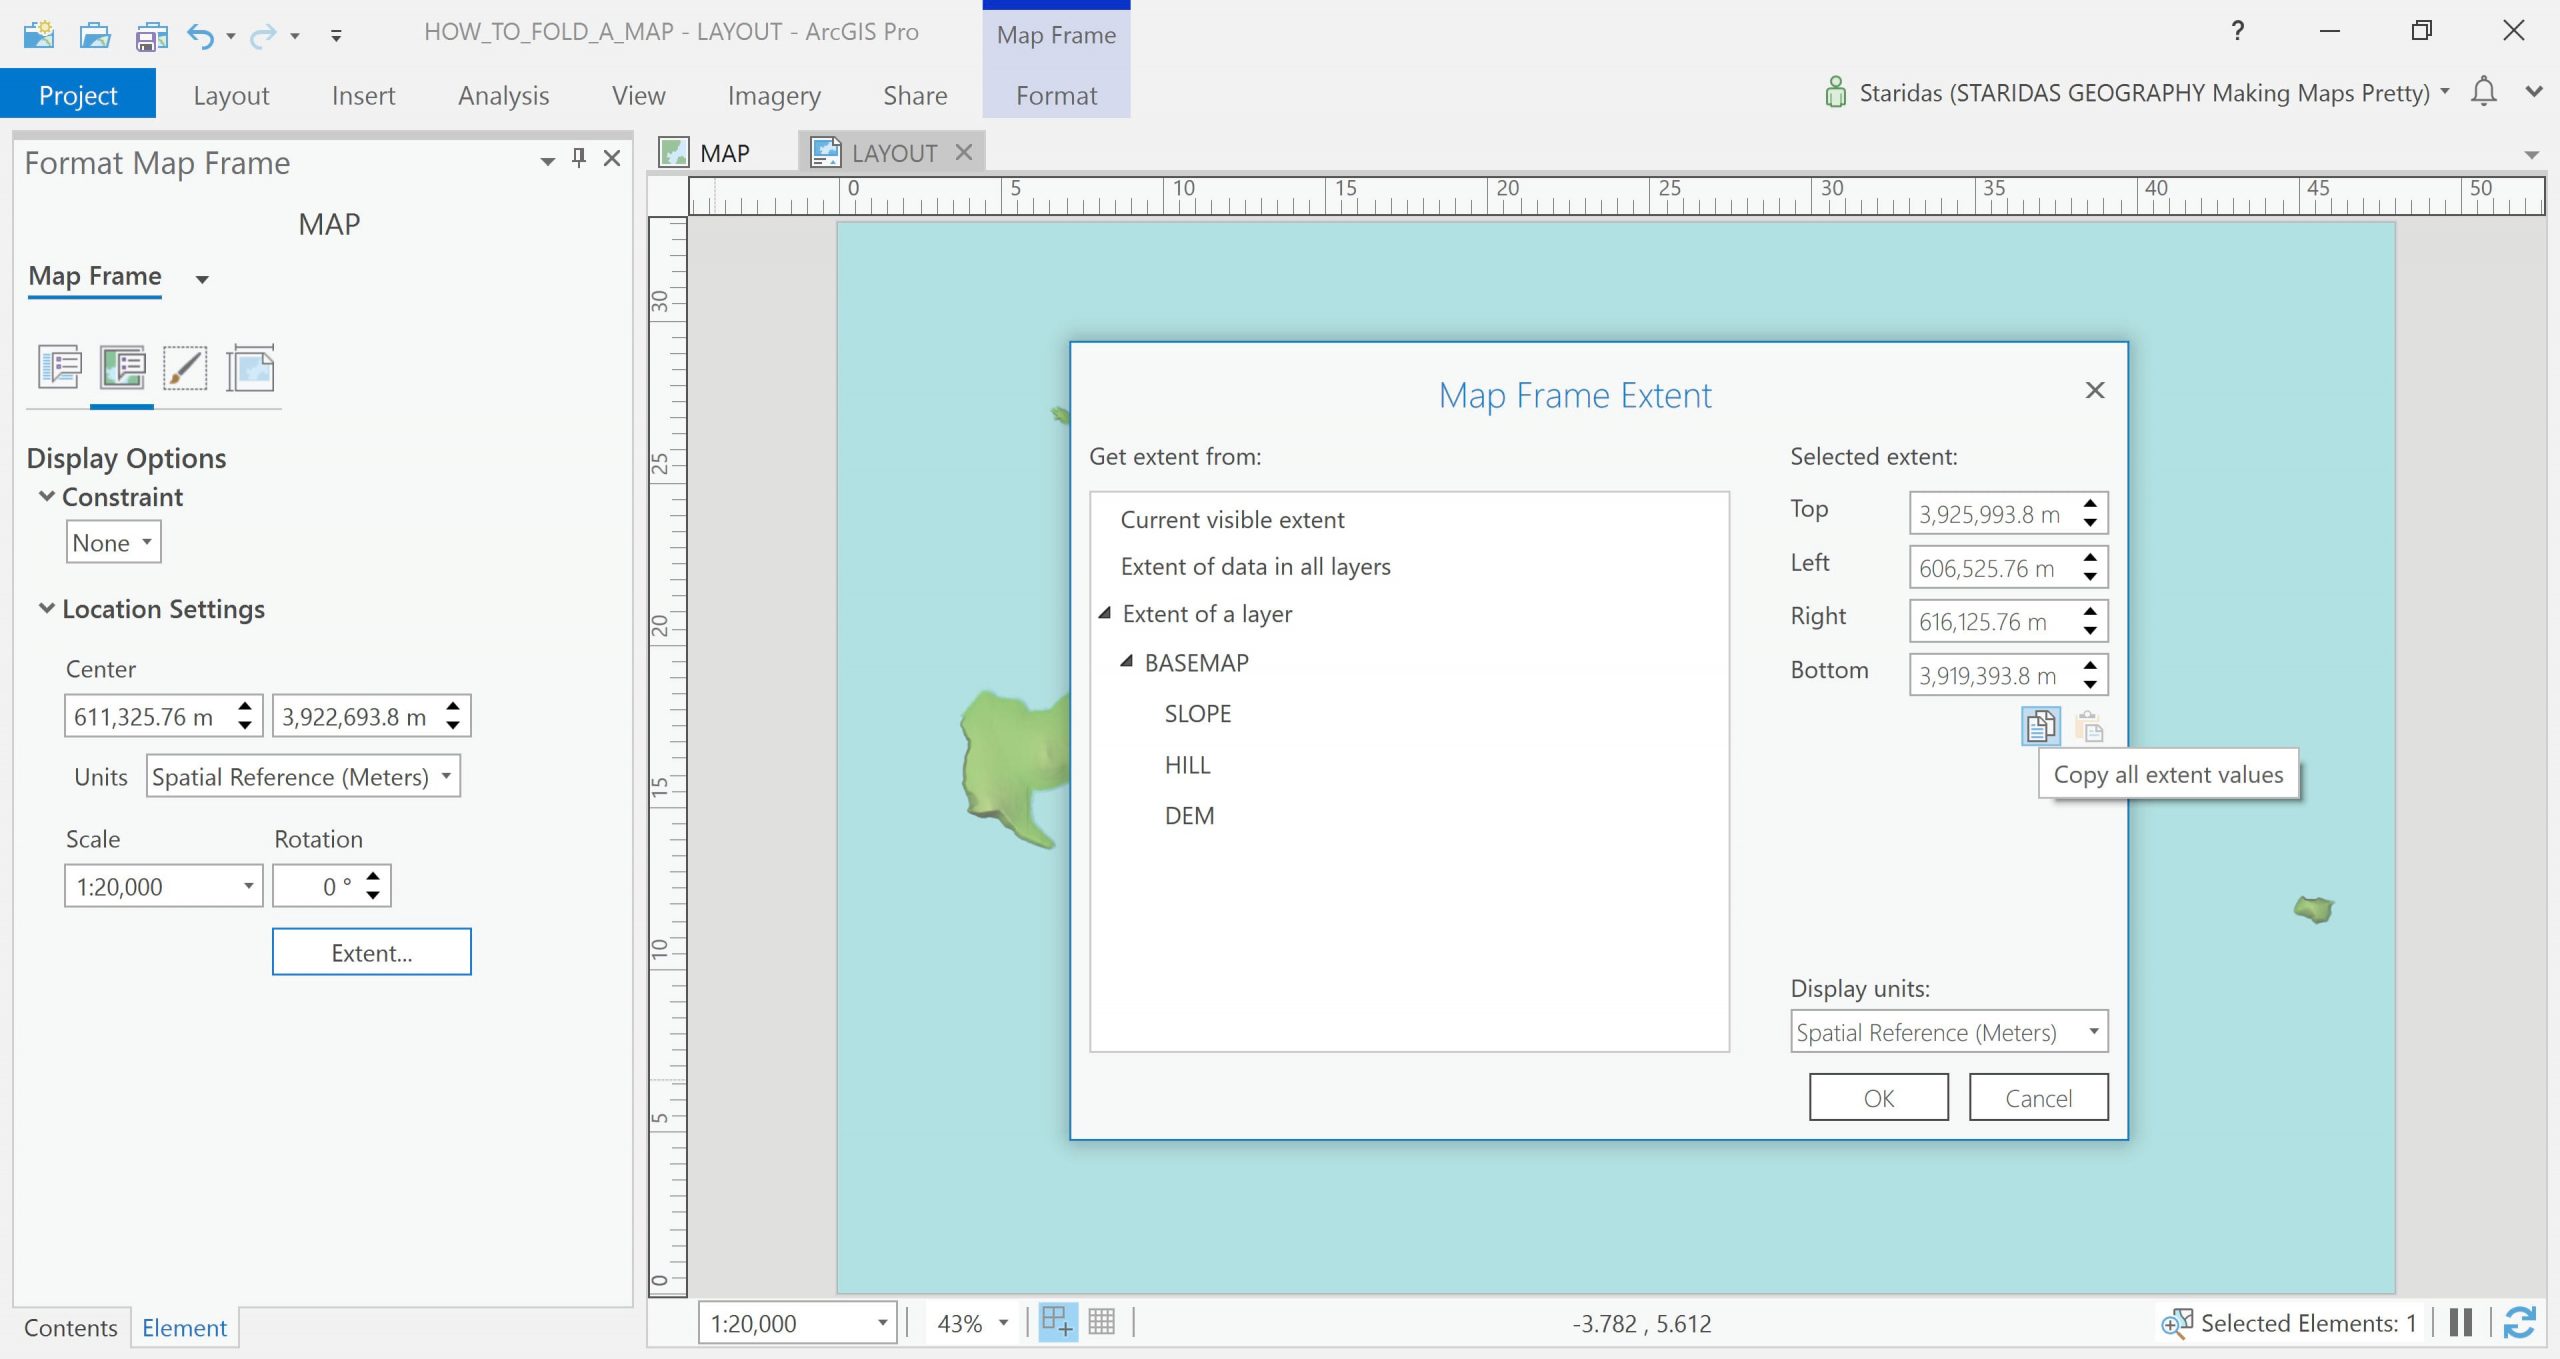Increase the Rotation value with stepper
The image size is (2560, 1359).
click(373, 876)
